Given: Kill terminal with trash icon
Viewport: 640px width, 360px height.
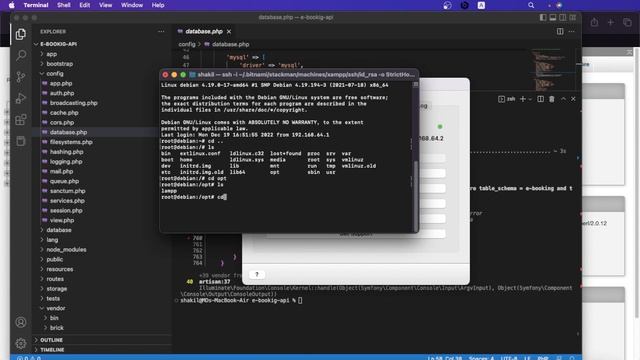Looking at the screenshot, I should (552, 99).
